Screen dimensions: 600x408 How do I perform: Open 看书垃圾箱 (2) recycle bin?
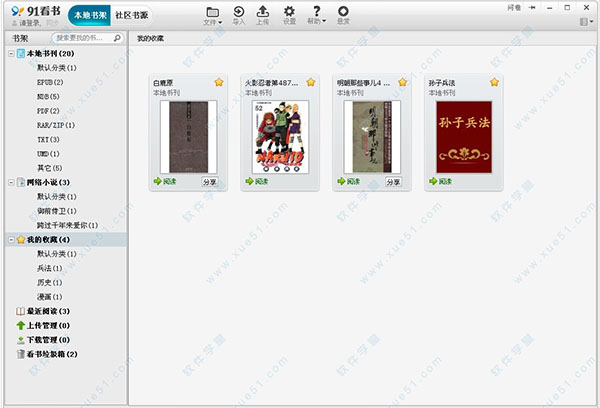[x=52, y=354]
